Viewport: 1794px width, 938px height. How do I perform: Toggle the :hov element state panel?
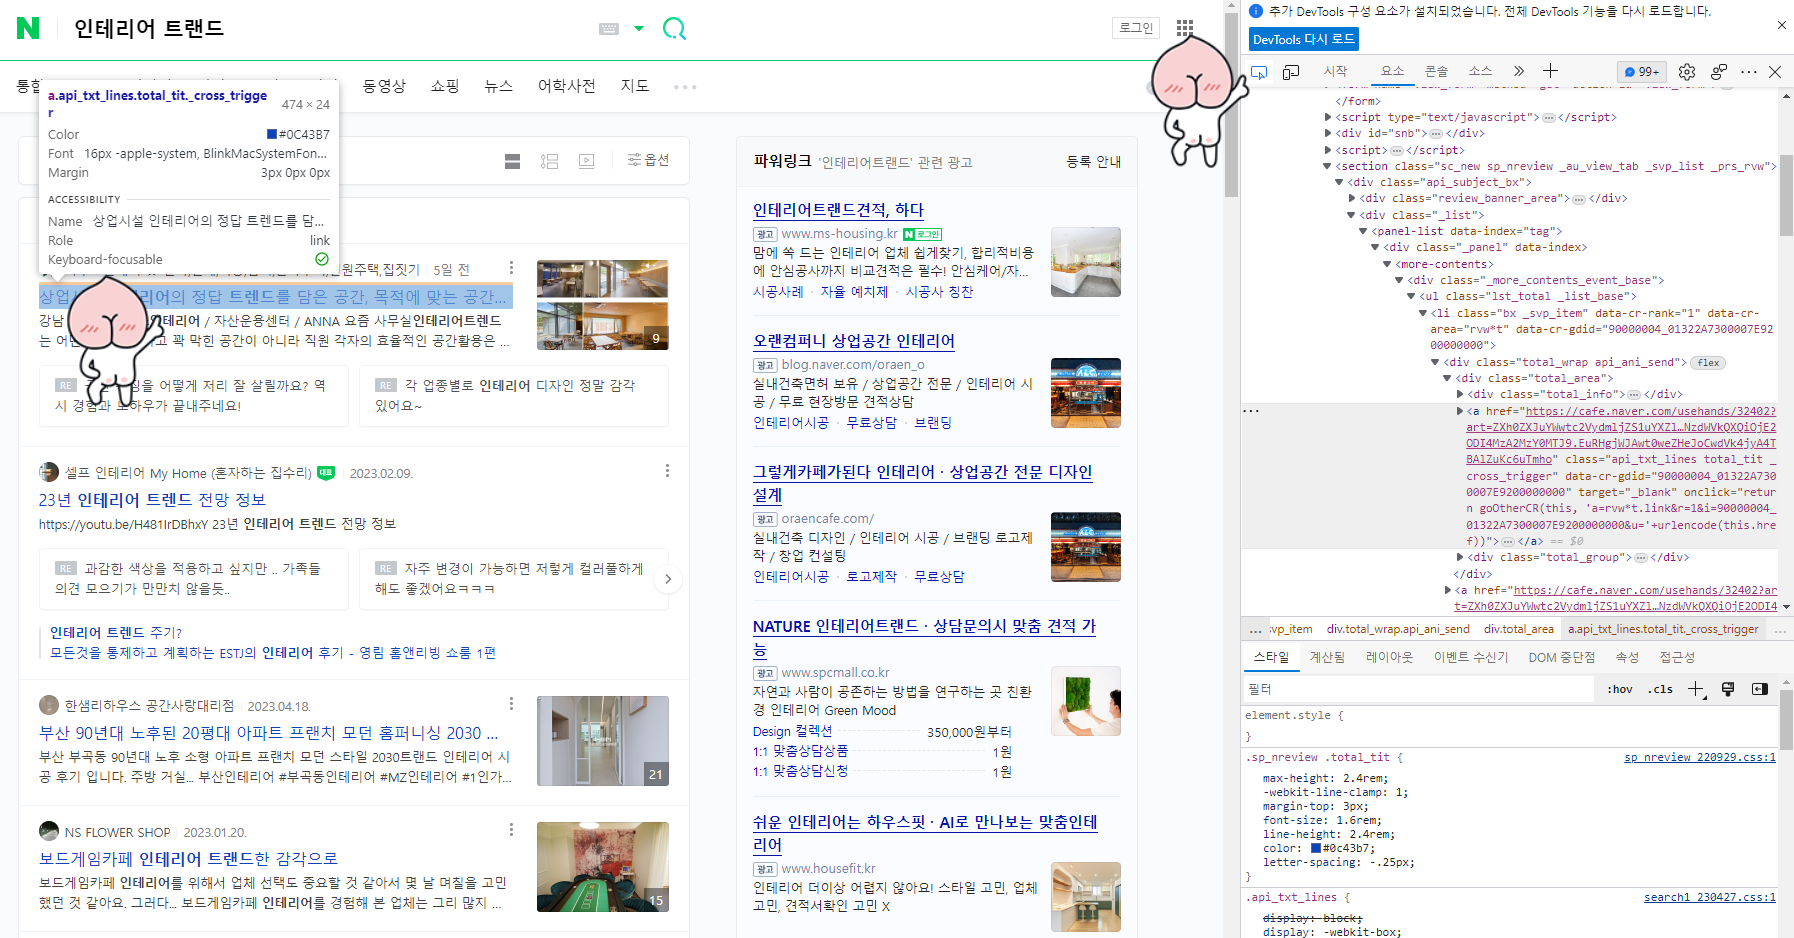click(1620, 689)
